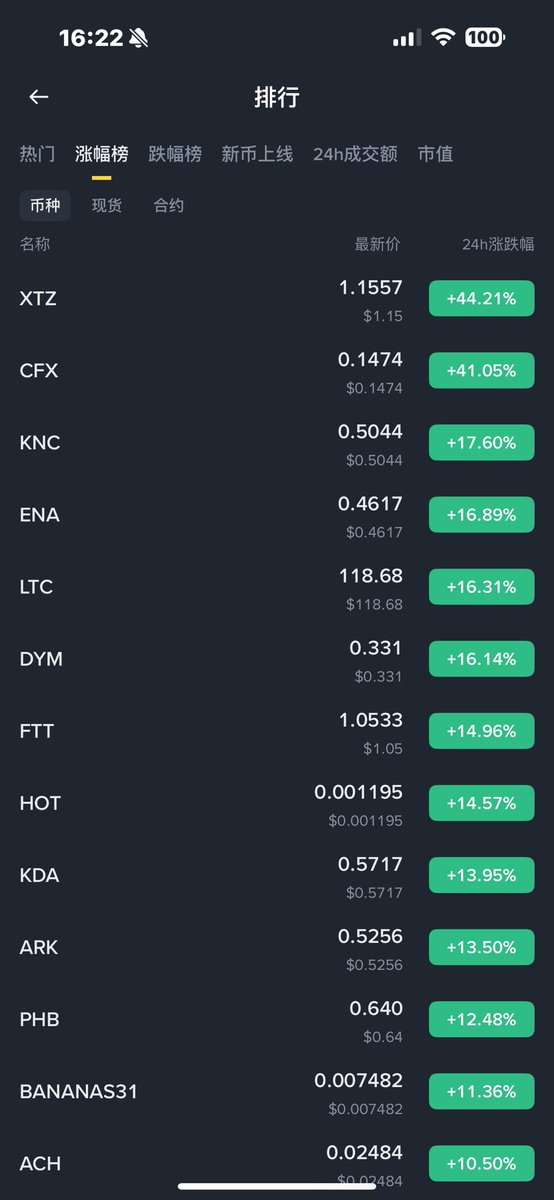
Task: Tap the cellular signal bars icon
Action: click(x=406, y=38)
